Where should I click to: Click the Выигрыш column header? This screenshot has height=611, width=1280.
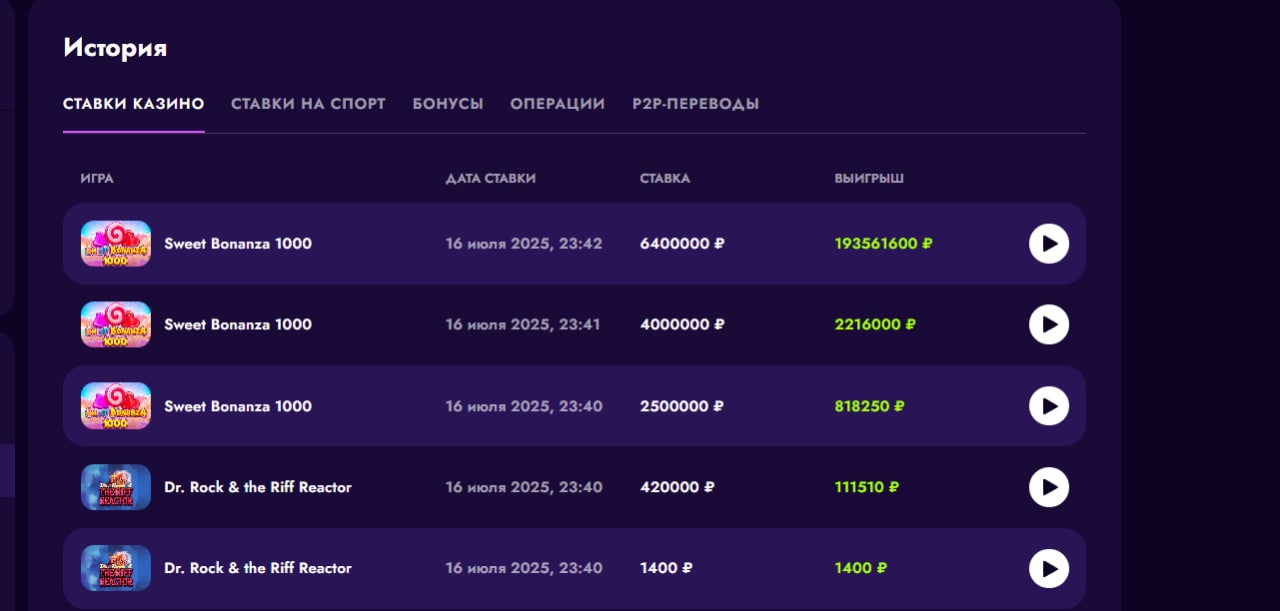(869, 179)
